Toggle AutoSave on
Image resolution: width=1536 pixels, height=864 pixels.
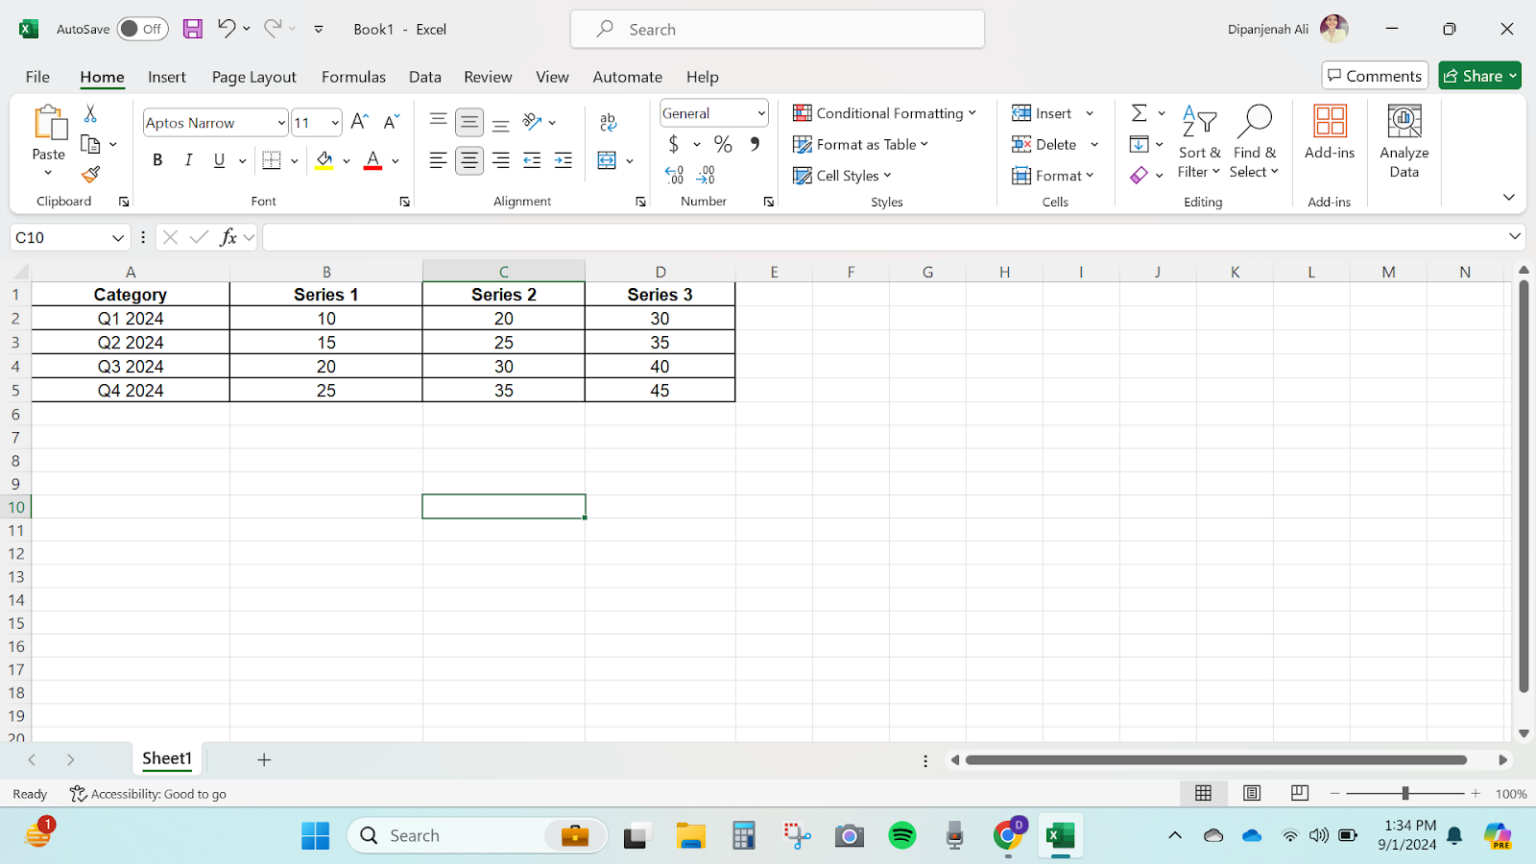(142, 29)
